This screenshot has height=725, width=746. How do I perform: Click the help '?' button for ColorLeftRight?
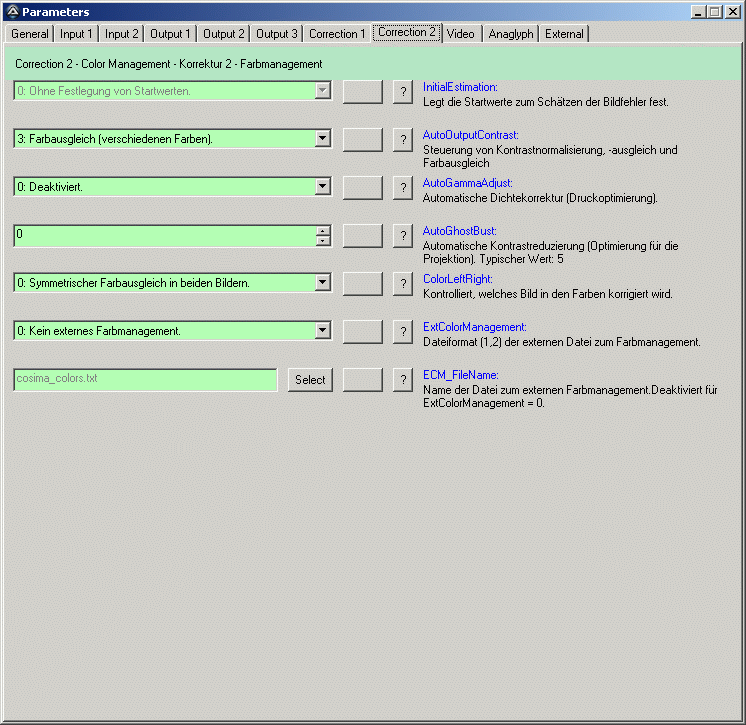[403, 283]
